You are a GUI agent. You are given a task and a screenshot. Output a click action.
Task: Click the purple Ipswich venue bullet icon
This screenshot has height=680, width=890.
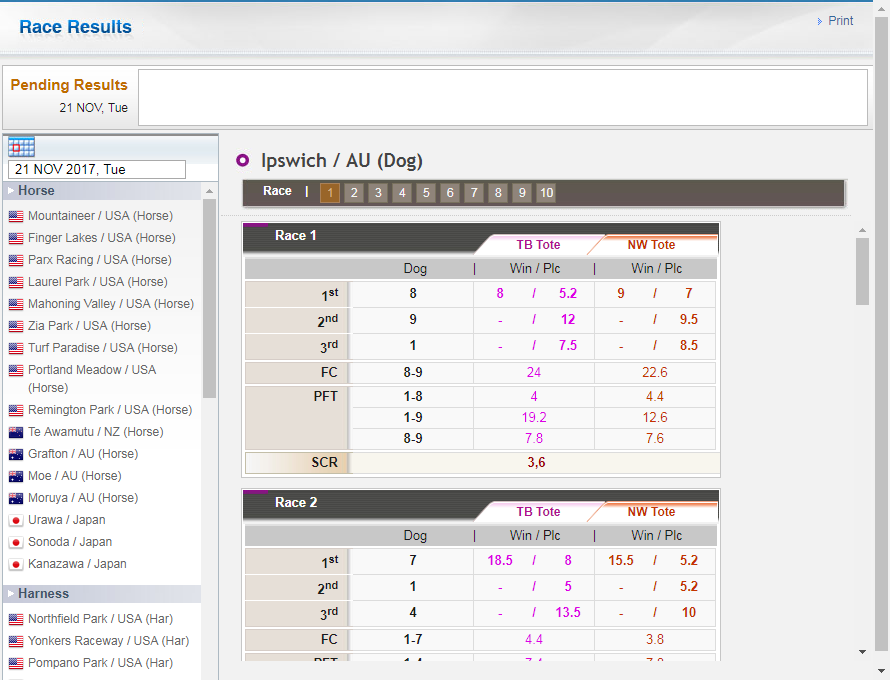point(243,161)
